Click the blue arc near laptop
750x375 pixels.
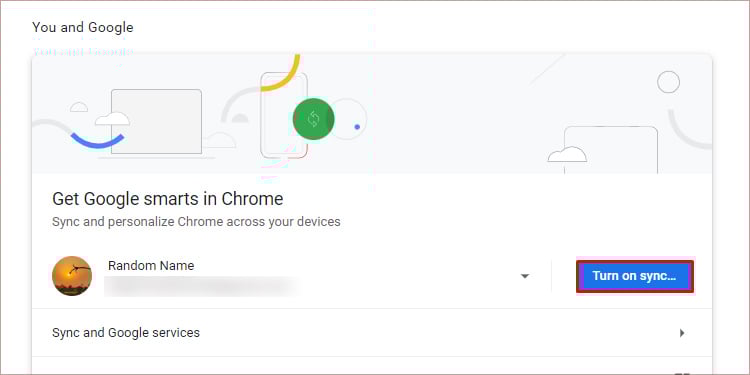(98, 142)
